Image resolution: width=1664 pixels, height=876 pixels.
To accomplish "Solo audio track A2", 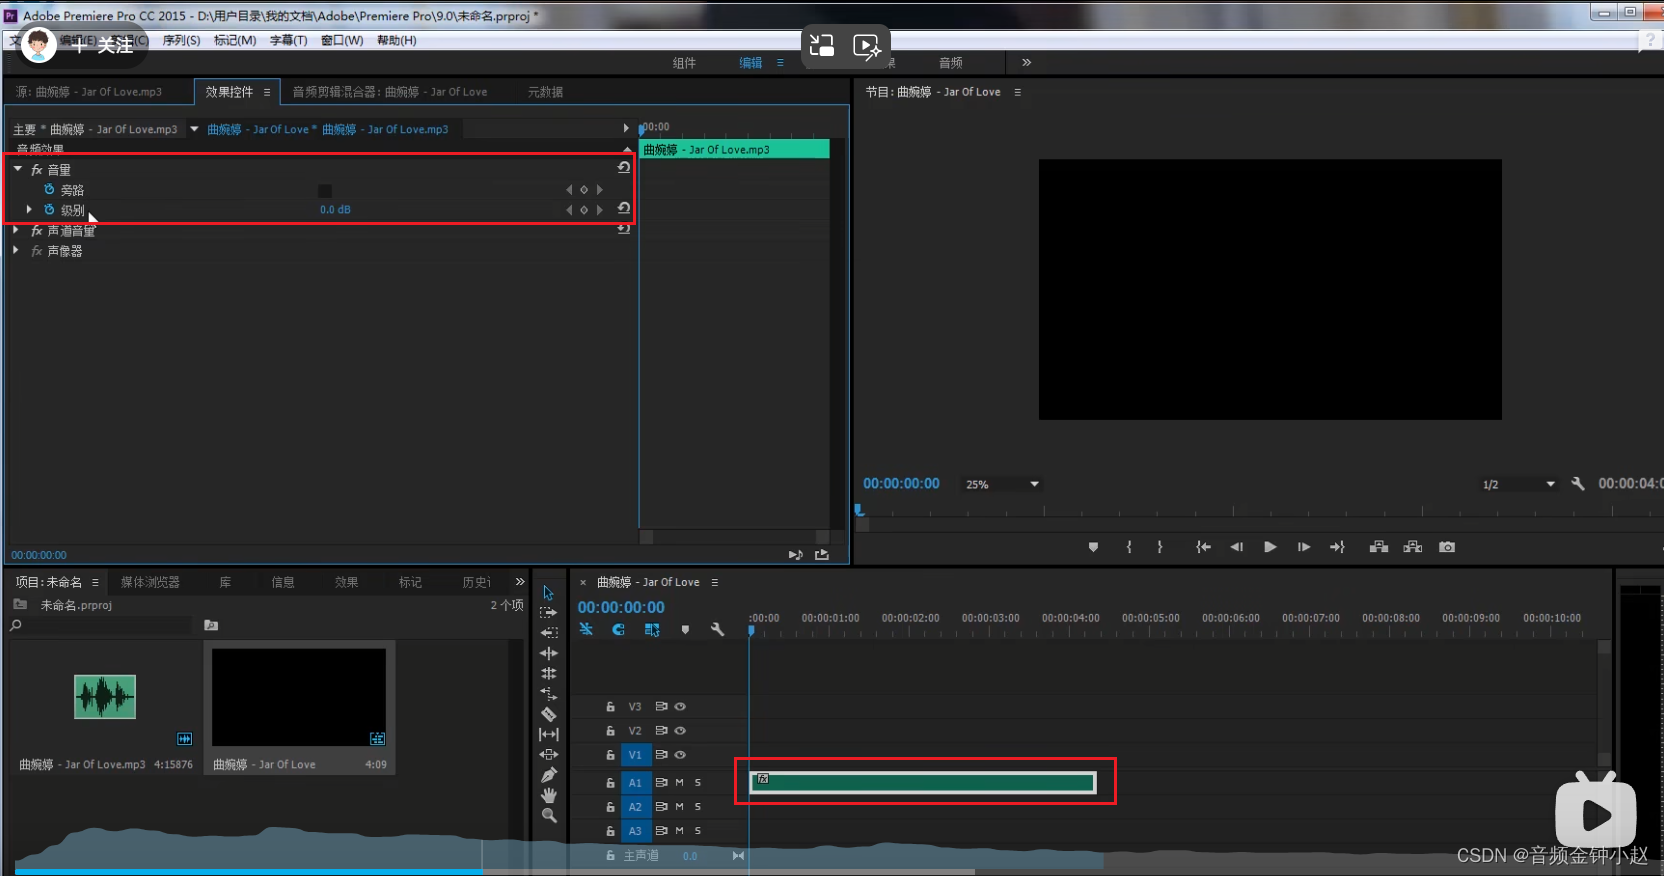I will [x=698, y=806].
